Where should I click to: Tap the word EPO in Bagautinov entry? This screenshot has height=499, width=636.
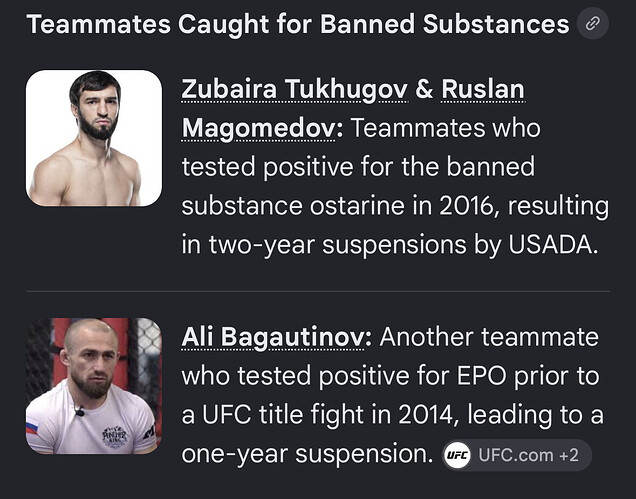(x=481, y=376)
